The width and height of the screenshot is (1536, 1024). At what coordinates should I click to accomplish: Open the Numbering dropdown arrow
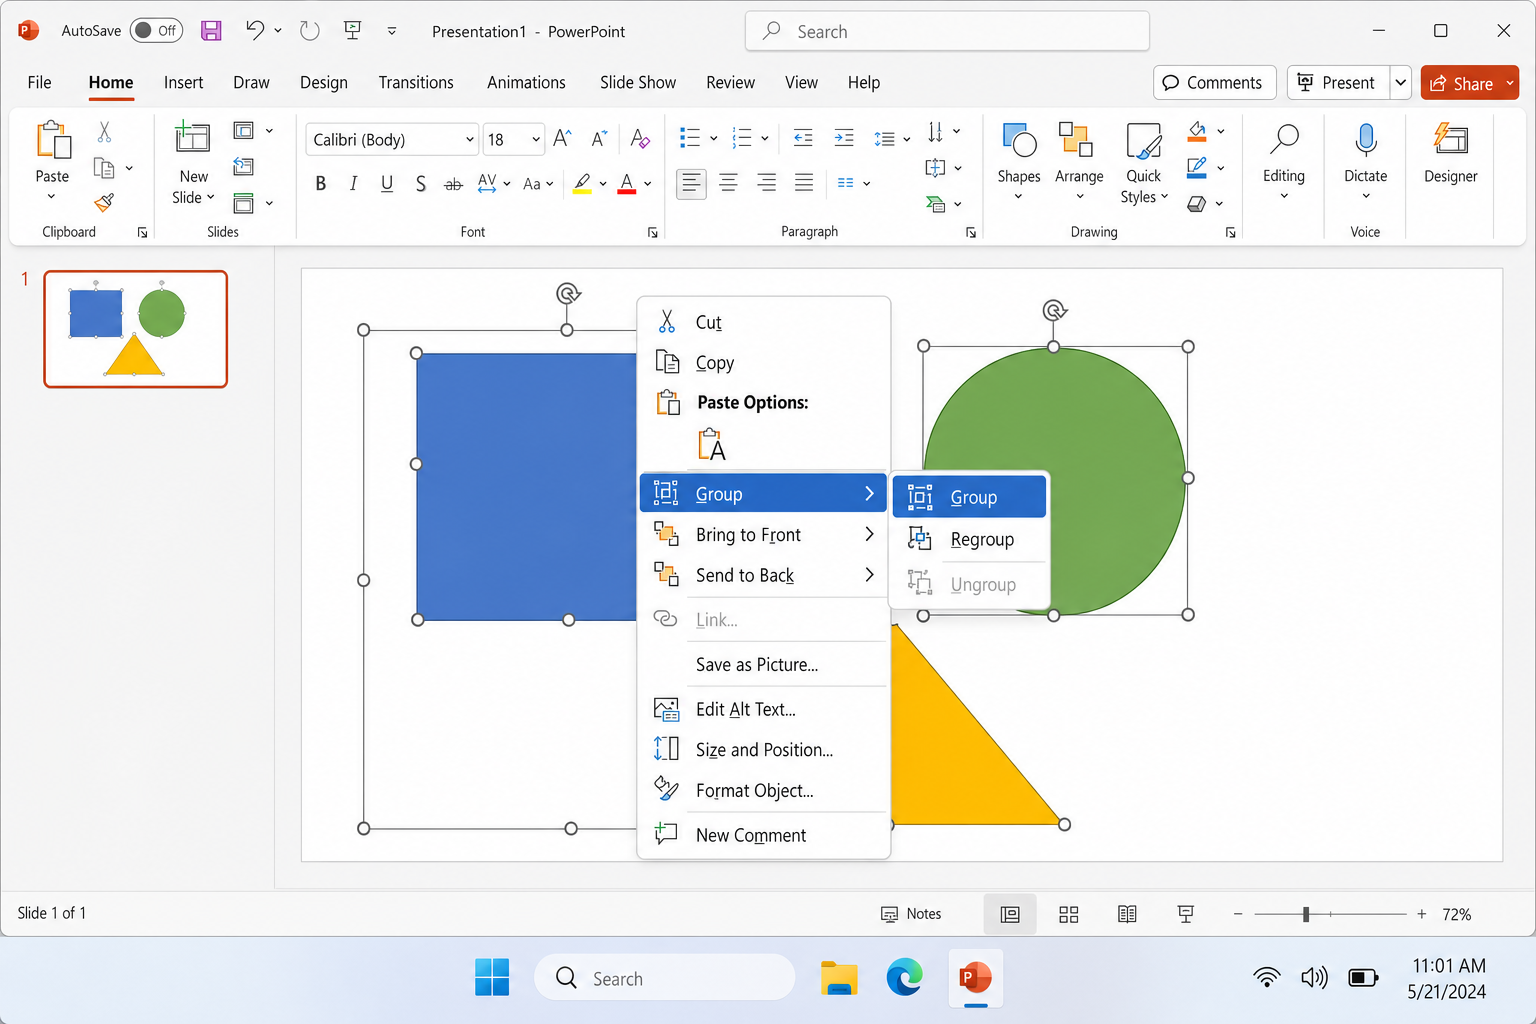(x=765, y=139)
